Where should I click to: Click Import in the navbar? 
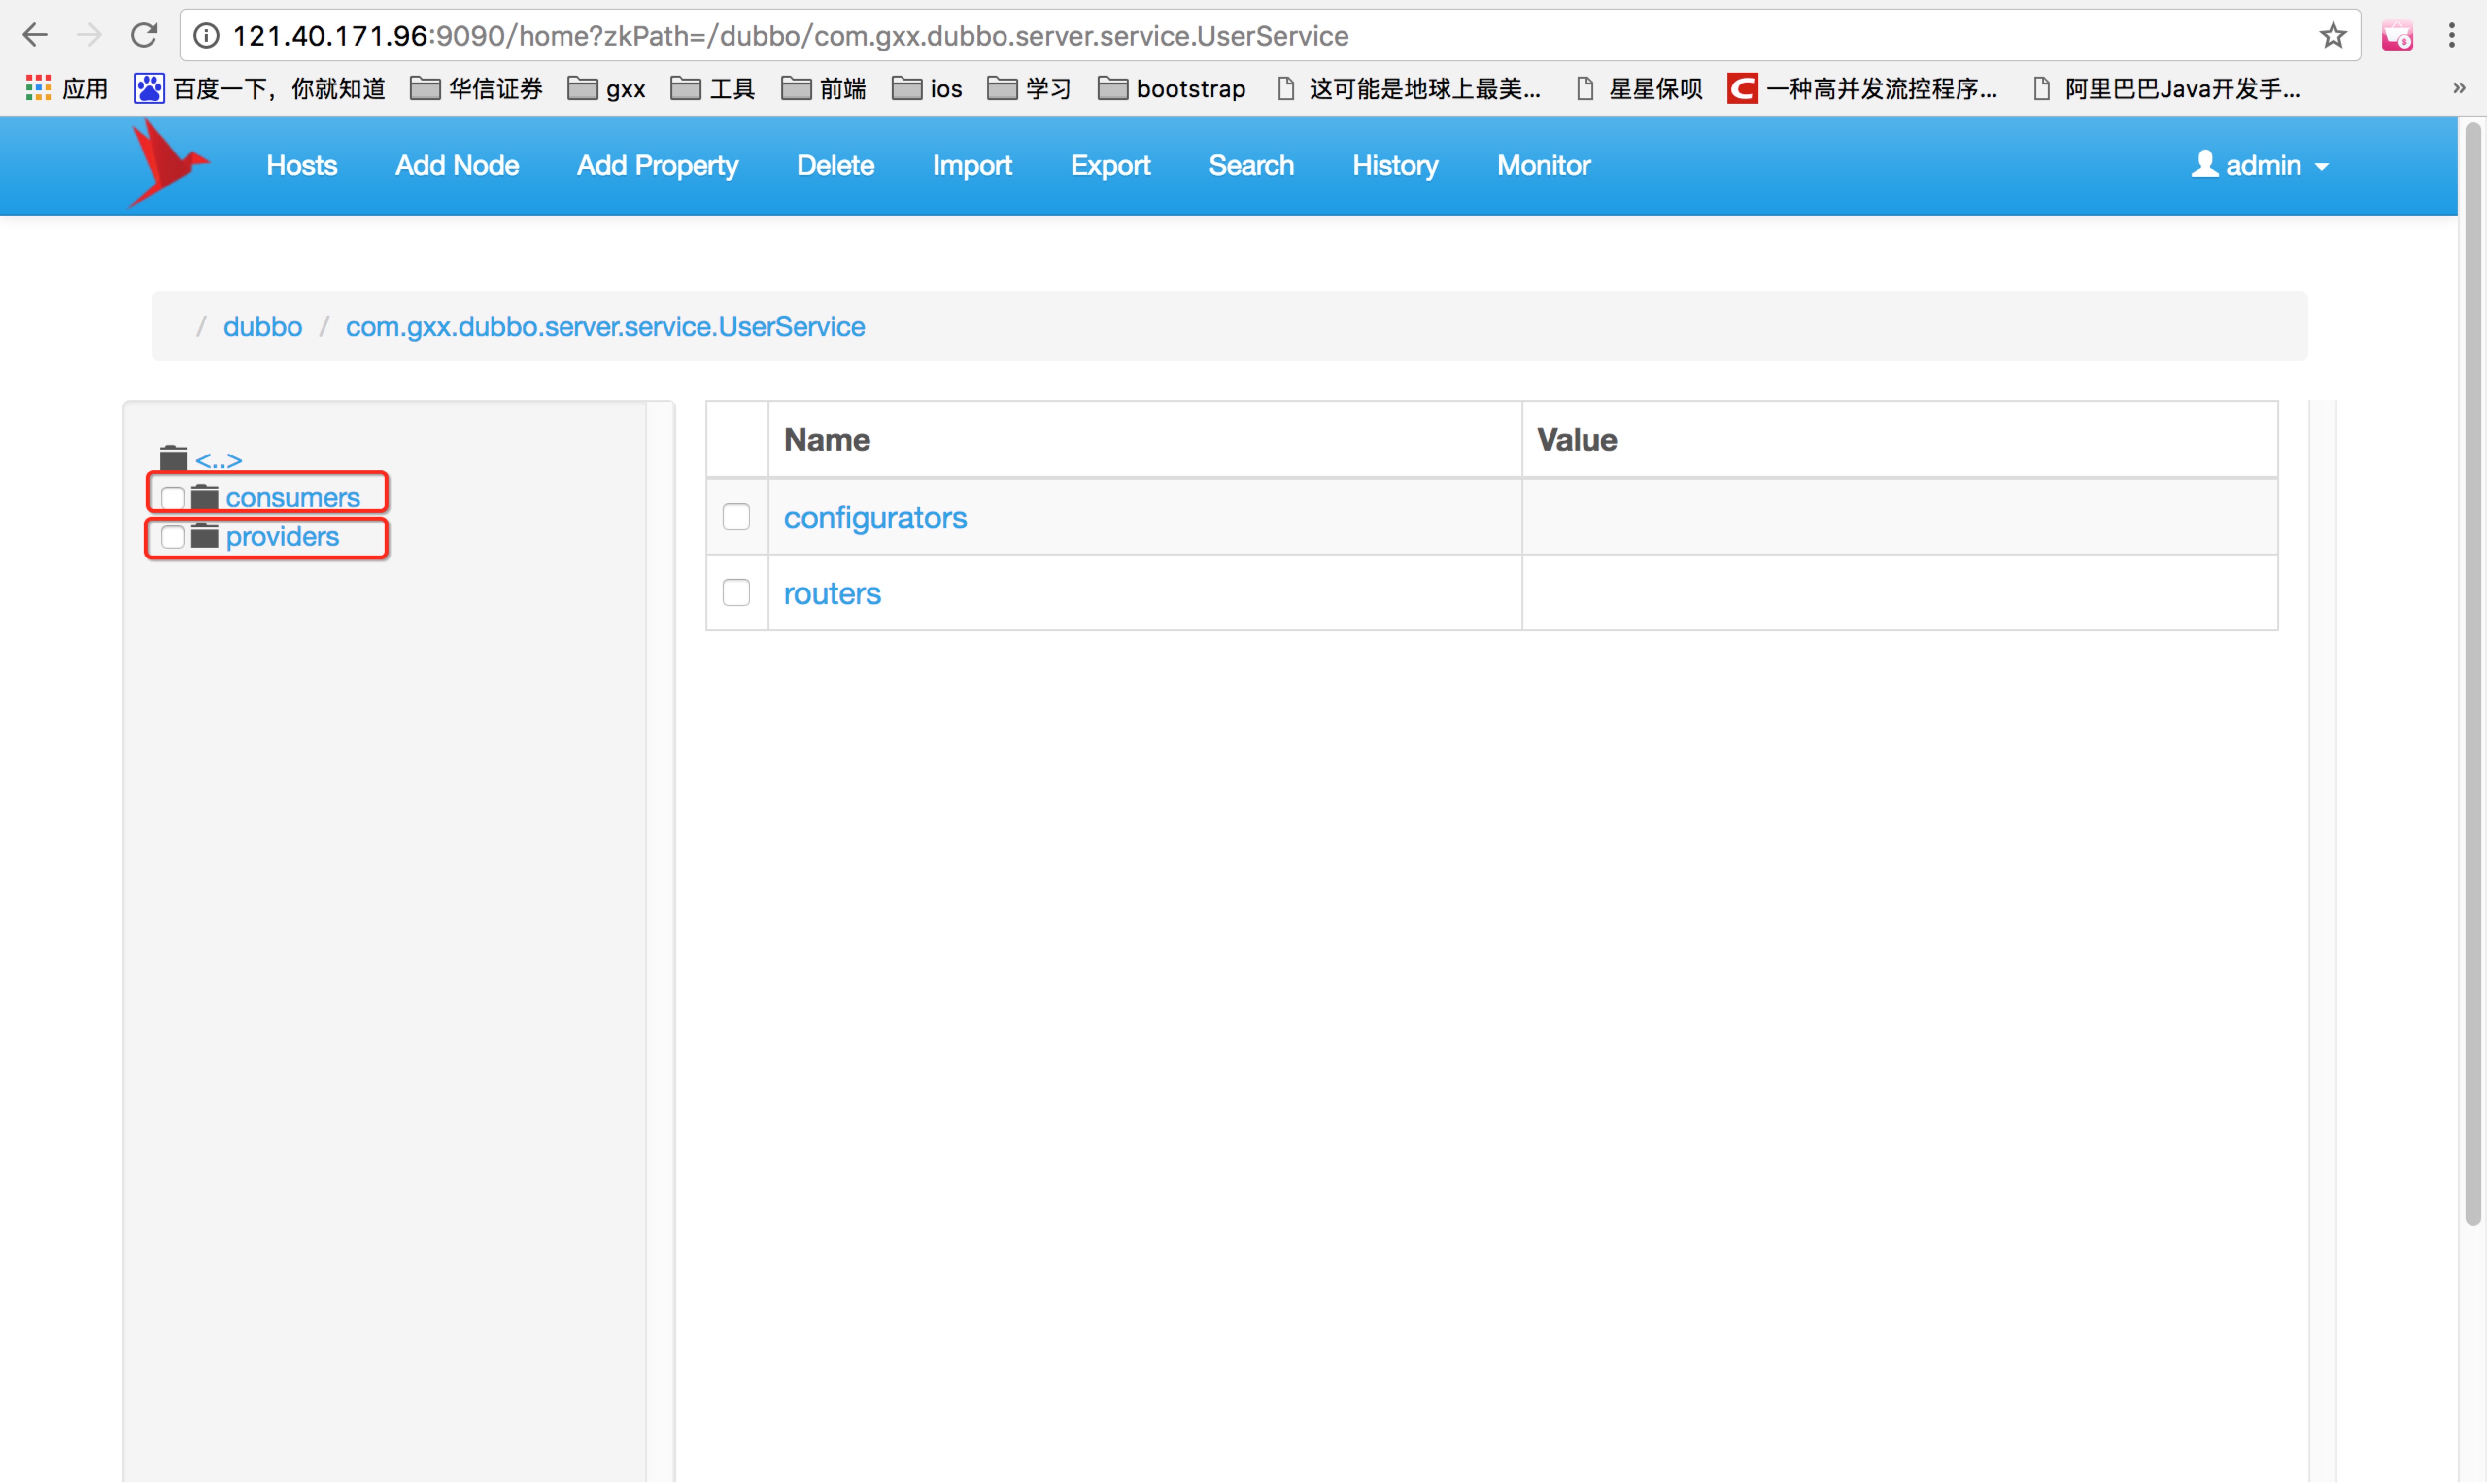point(972,165)
